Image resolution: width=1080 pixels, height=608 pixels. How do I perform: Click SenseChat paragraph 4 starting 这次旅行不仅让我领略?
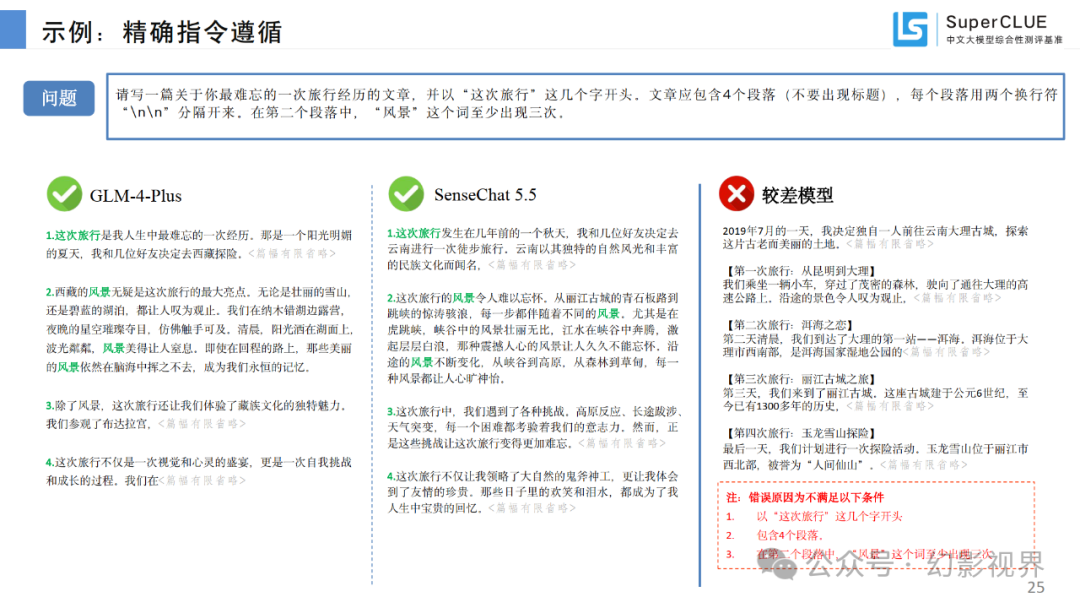click(x=532, y=492)
